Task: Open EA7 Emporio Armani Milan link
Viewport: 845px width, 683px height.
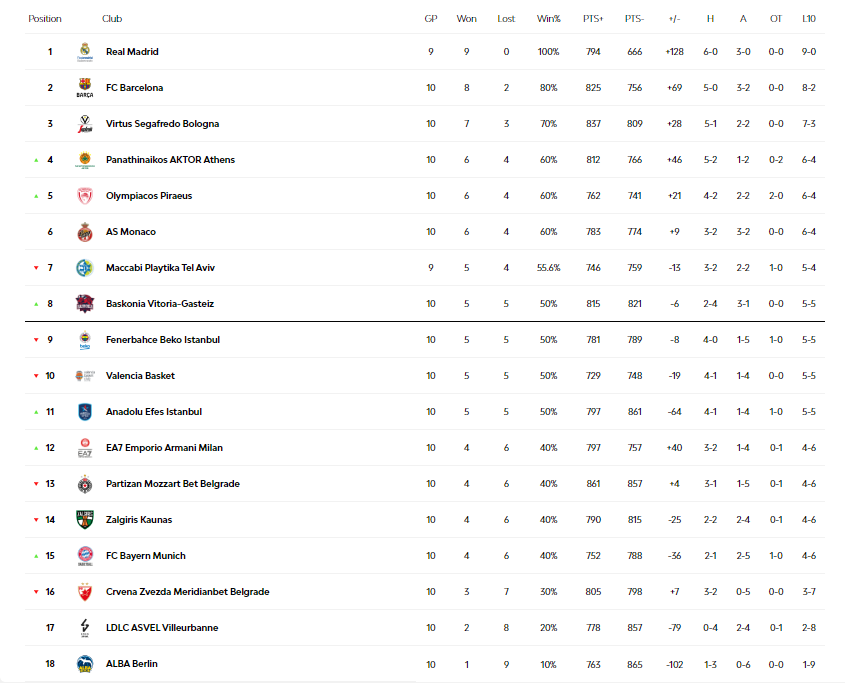Action: pos(164,447)
